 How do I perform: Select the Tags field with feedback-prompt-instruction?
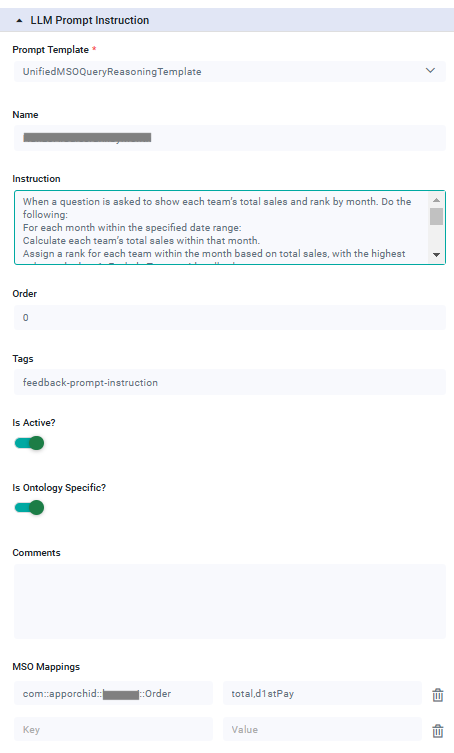click(x=230, y=382)
